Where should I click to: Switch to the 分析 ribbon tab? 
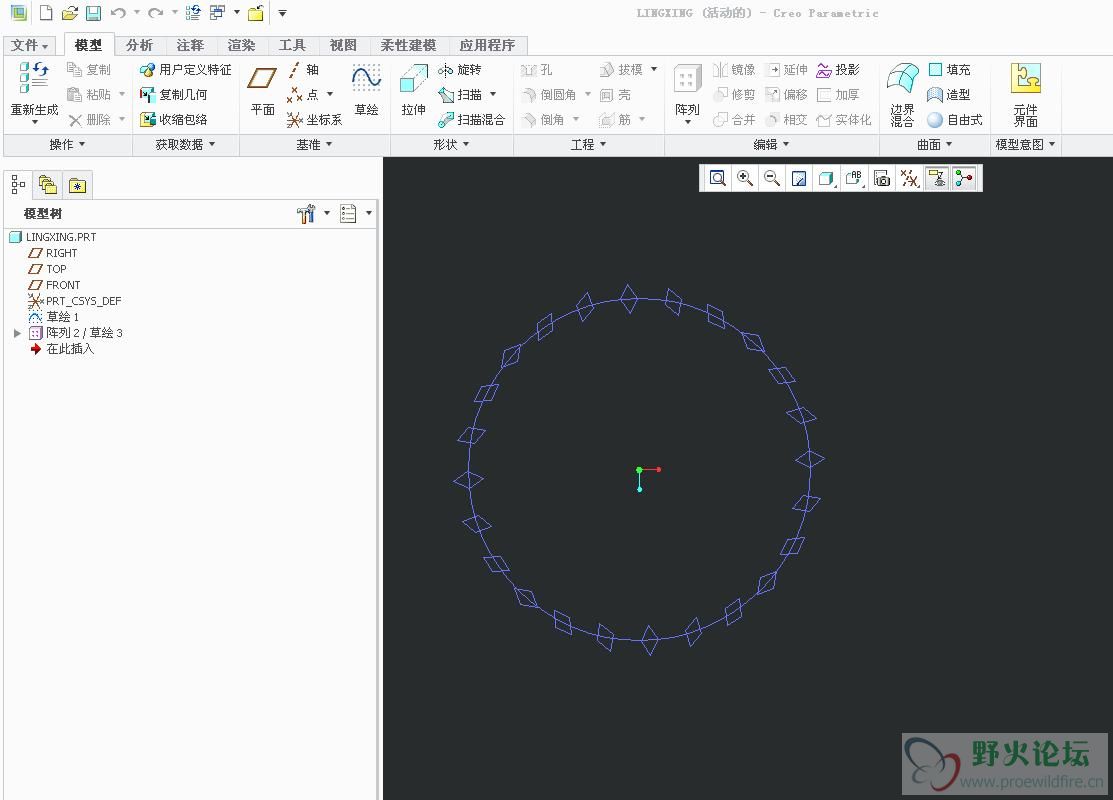[139, 45]
